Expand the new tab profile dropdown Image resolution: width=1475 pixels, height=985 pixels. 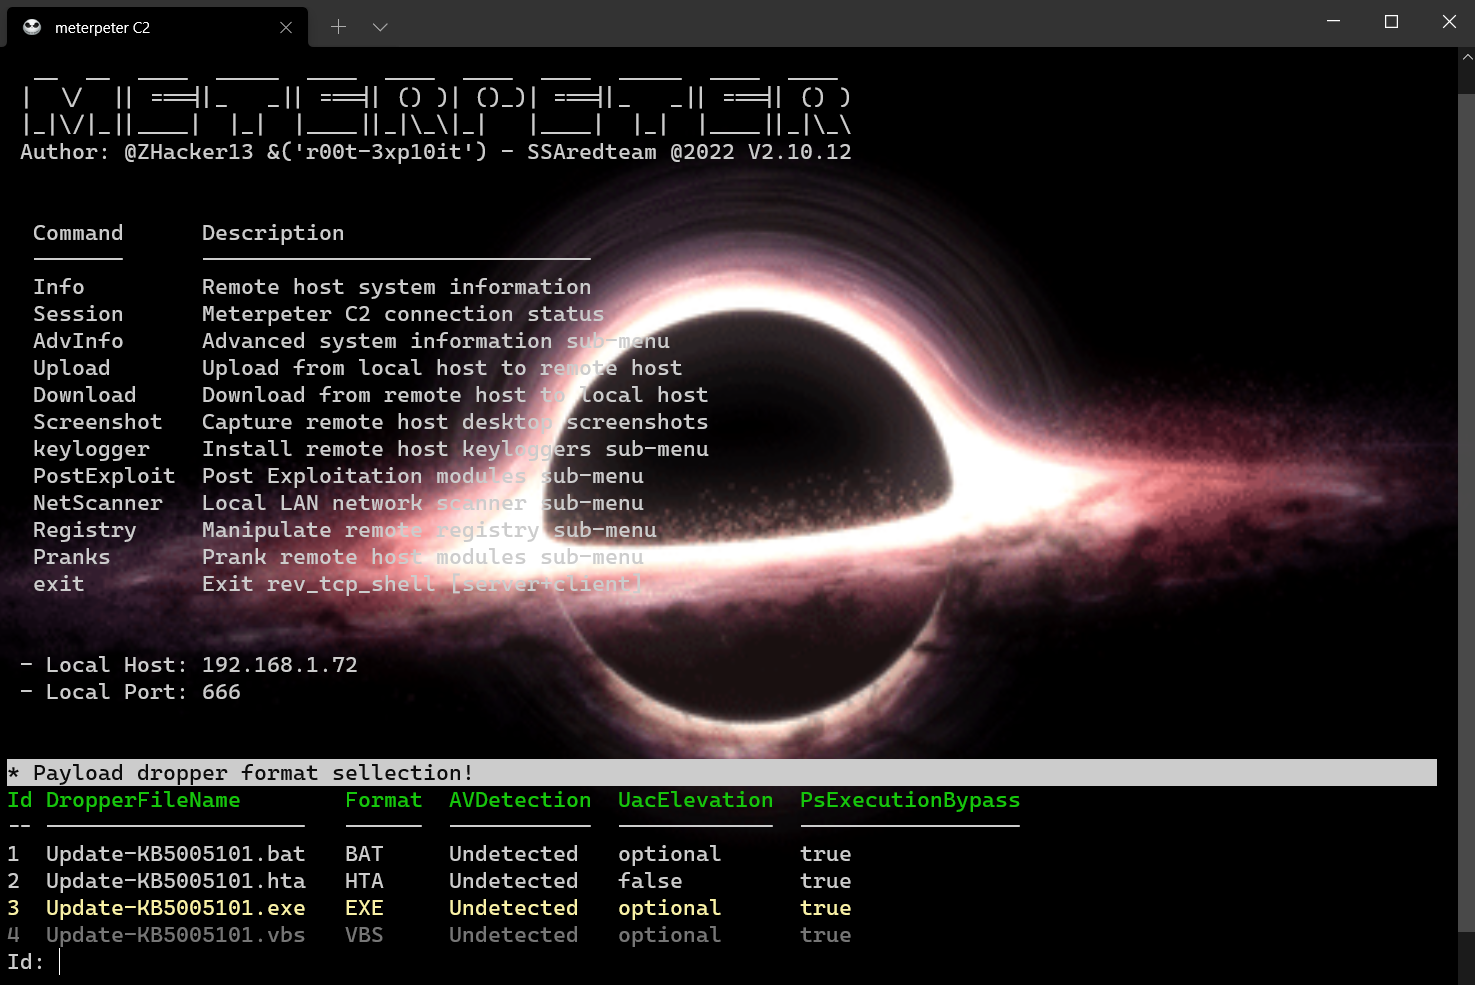380,27
